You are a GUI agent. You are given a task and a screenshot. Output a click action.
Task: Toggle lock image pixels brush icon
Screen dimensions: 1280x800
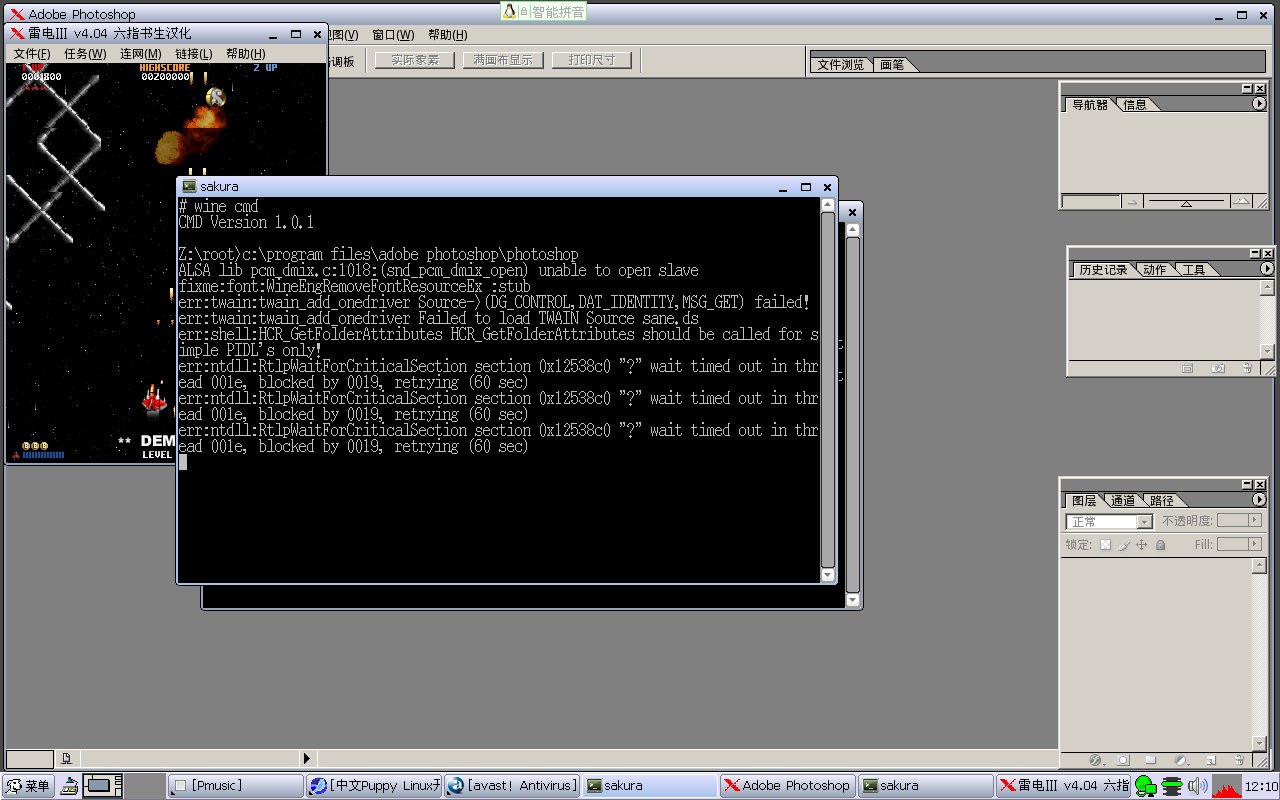pyautogui.click(x=1124, y=545)
